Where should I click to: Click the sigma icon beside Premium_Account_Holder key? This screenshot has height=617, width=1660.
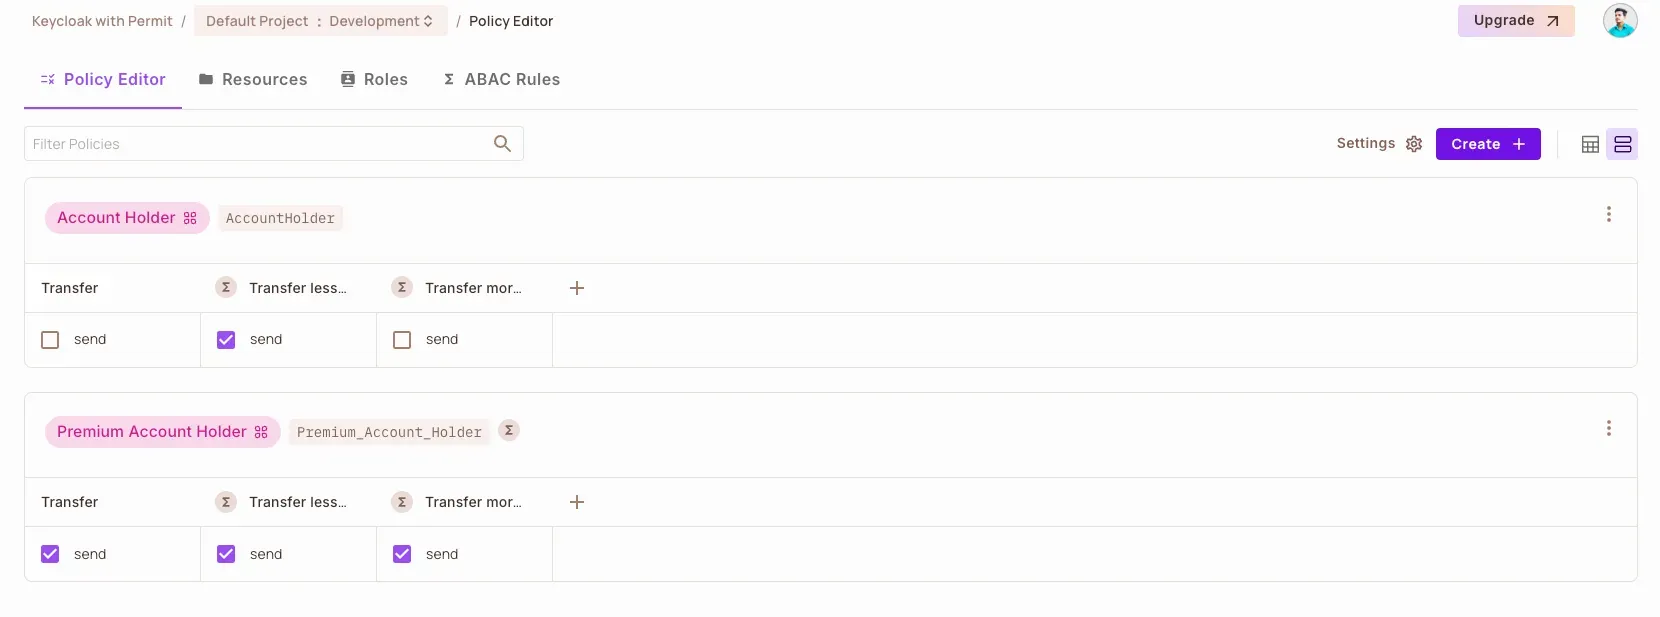click(x=509, y=431)
